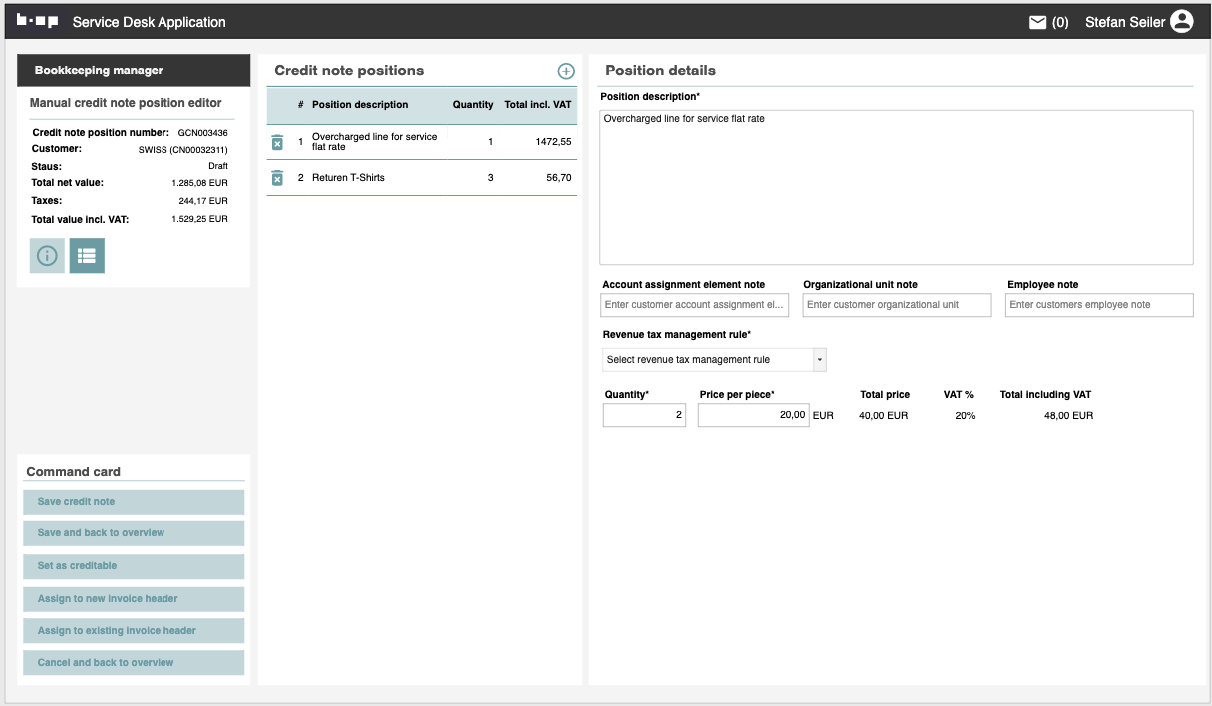Click the application logo in header
1212x706 pixels.
point(38,21)
